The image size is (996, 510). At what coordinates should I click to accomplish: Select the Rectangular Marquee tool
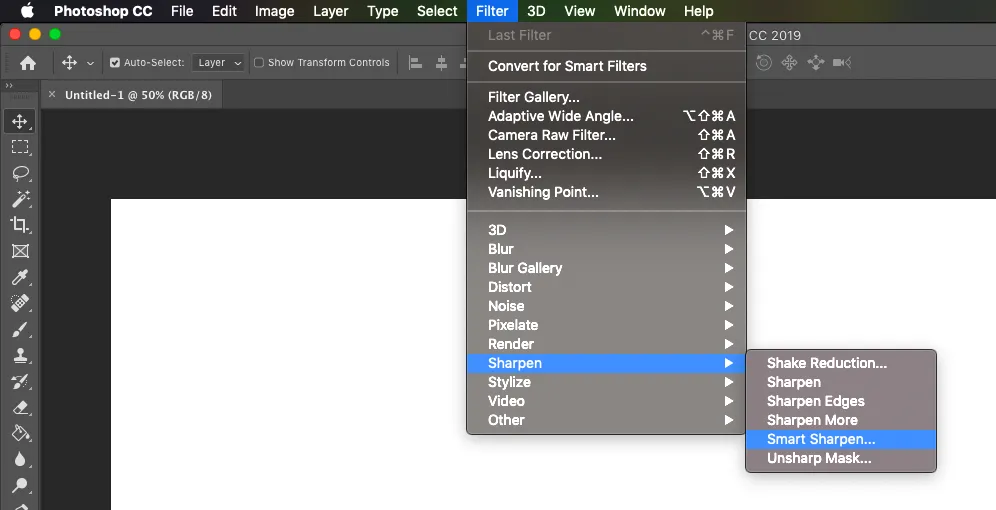tap(20, 147)
